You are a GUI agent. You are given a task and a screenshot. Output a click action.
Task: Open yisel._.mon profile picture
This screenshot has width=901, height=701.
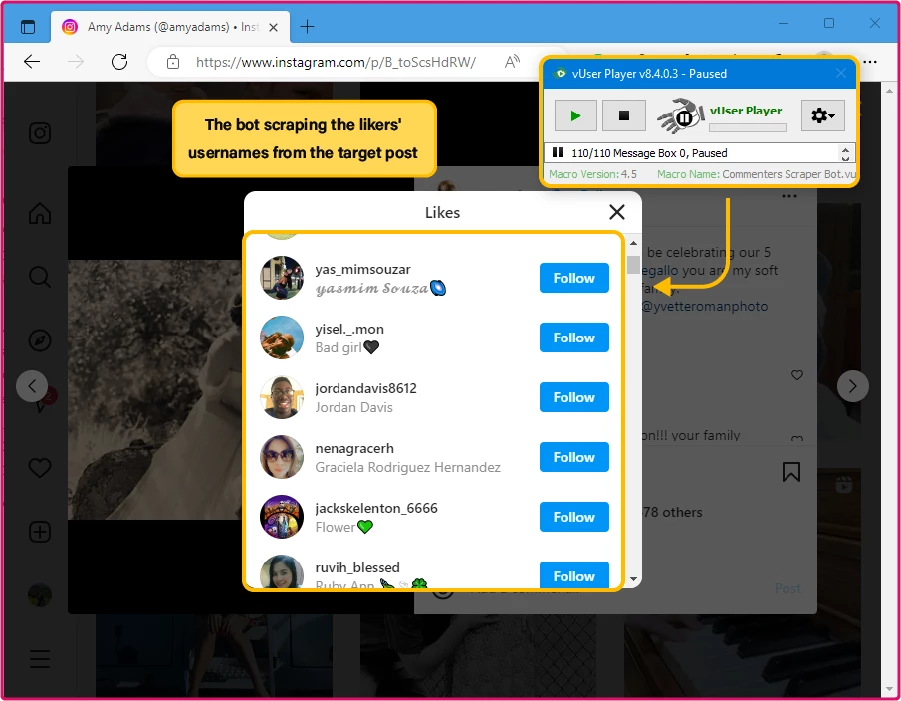[x=282, y=338]
